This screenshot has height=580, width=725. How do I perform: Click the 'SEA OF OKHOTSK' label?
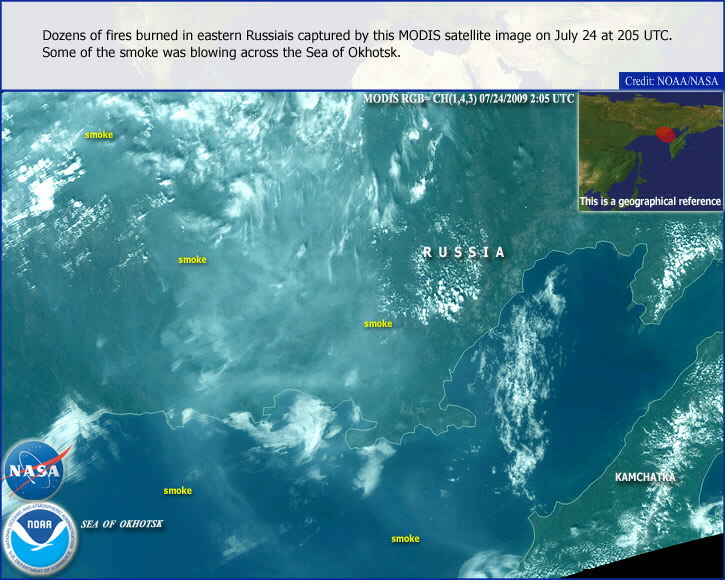122,524
